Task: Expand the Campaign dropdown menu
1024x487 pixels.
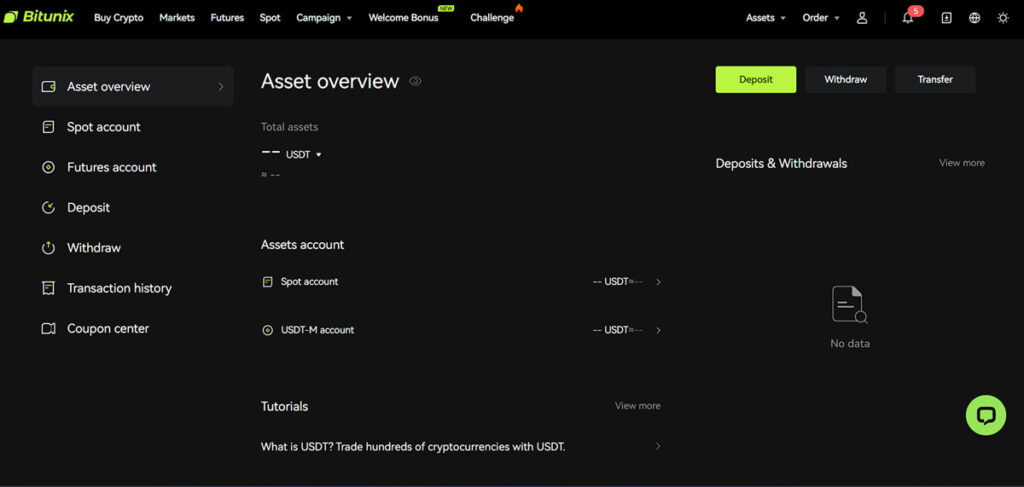Action: click(324, 18)
